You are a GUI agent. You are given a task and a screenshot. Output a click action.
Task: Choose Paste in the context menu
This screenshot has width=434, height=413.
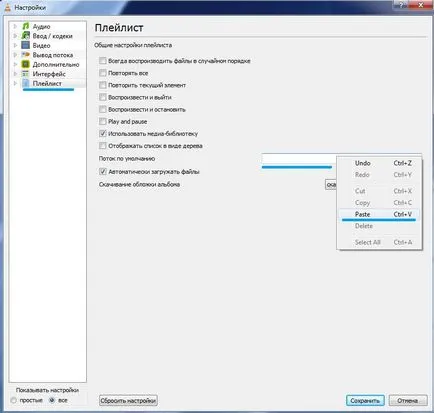point(379,214)
